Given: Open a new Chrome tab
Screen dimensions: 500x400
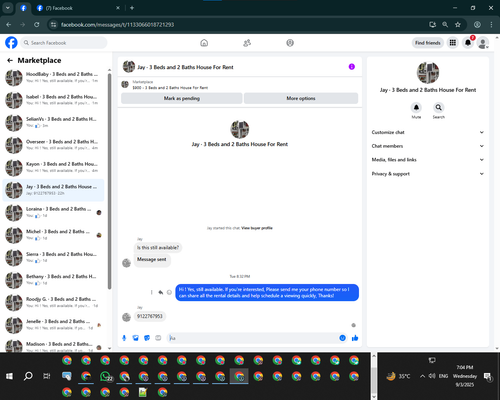Looking at the screenshot, I should [x=132, y=8].
